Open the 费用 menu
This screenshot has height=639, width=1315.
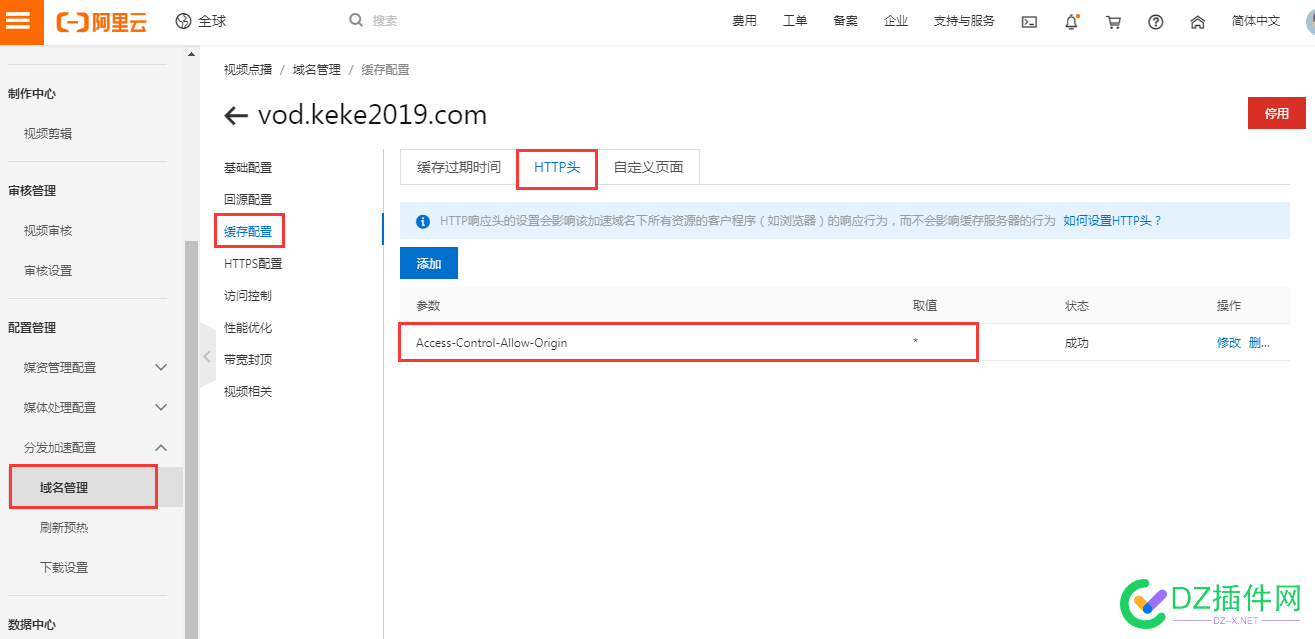[744, 21]
